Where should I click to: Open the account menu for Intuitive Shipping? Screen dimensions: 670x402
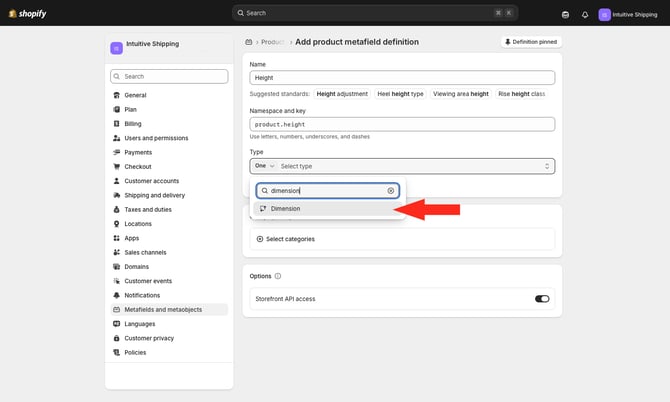tap(632, 14)
